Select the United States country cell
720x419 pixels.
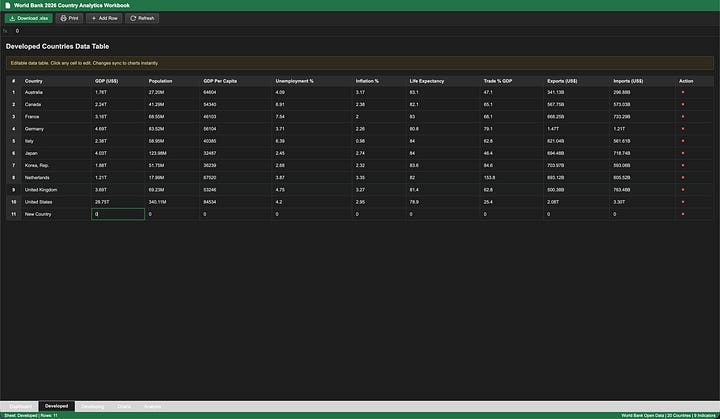56,202
